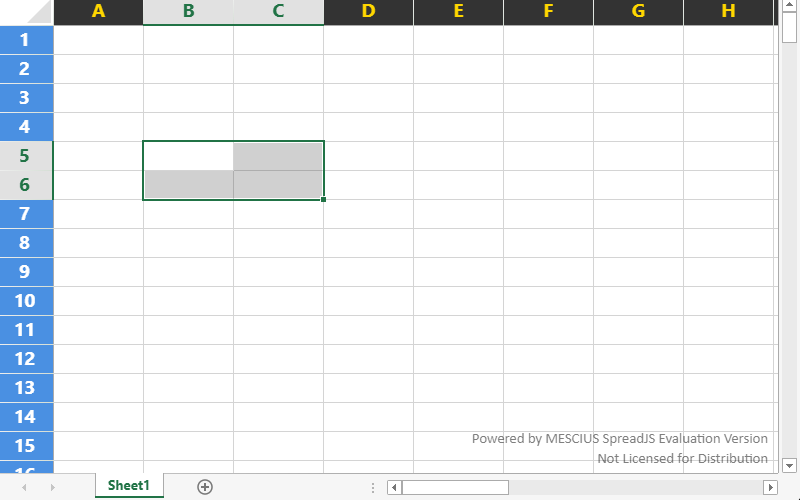
Task: Click the tab strip resize handle dots
Action: pyautogui.click(x=373, y=487)
